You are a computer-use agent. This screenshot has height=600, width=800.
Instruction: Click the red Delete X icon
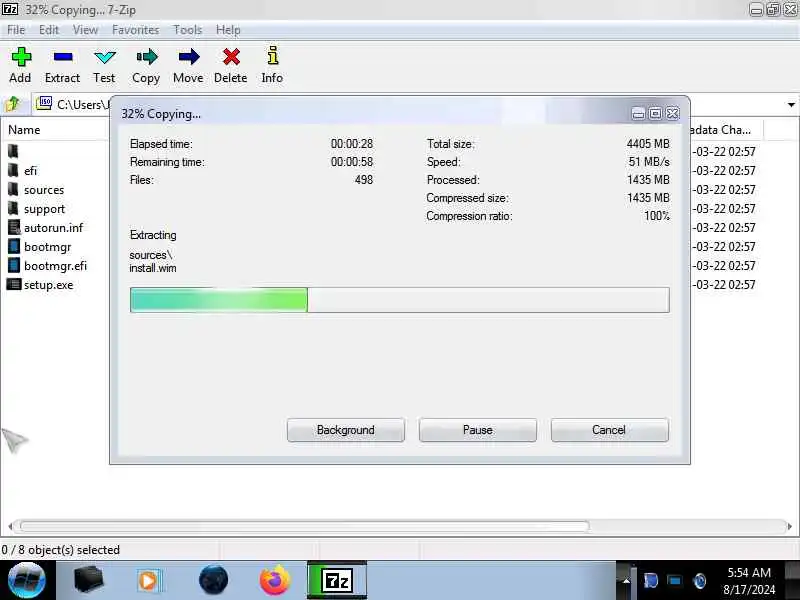coord(231,57)
